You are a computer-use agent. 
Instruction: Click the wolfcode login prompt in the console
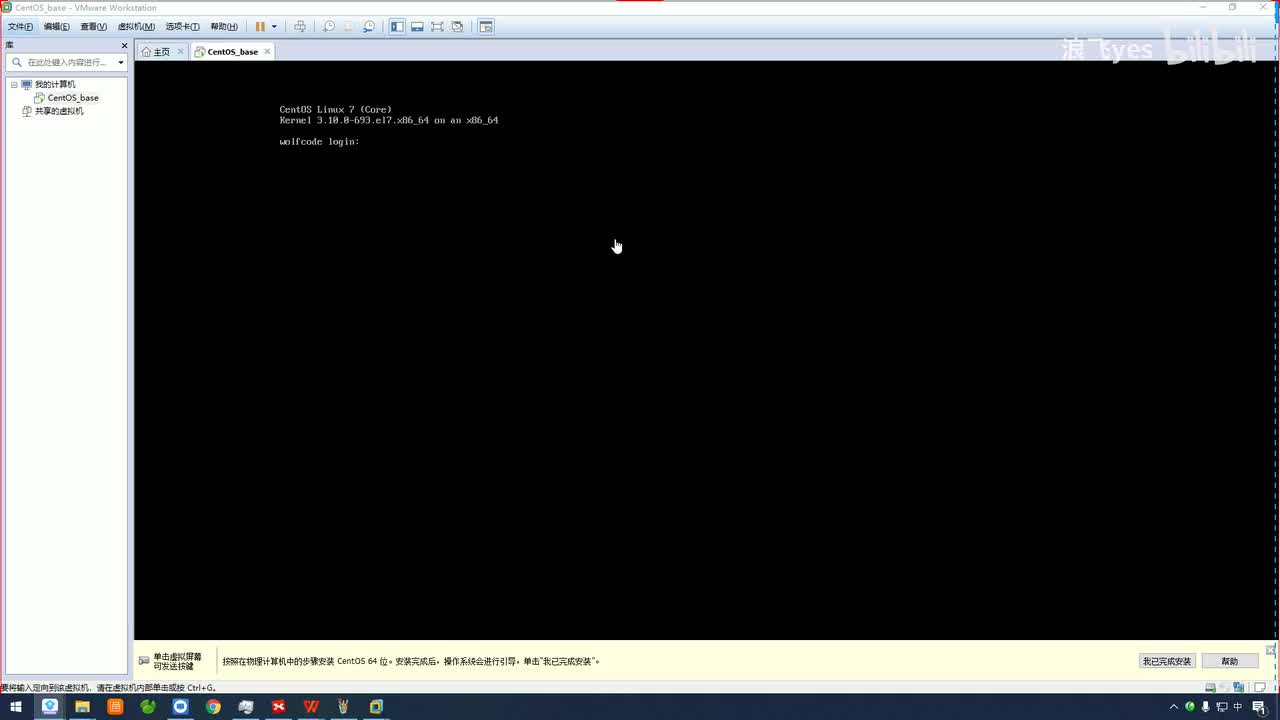319,142
